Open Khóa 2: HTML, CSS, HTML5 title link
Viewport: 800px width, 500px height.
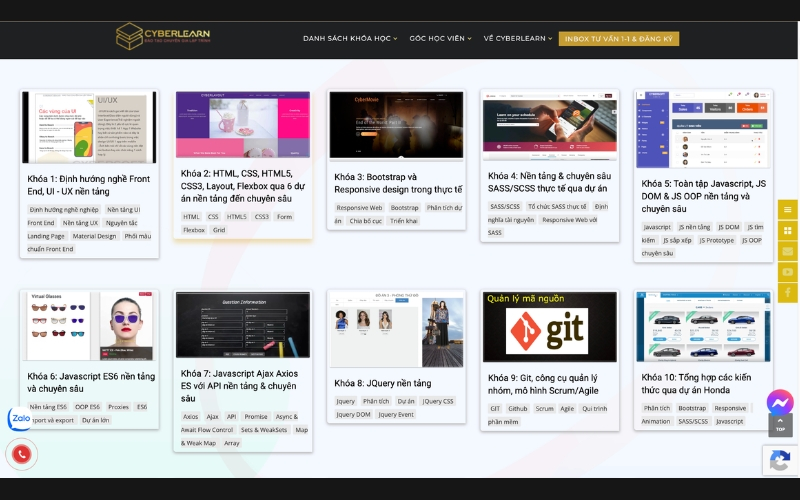[243, 186]
